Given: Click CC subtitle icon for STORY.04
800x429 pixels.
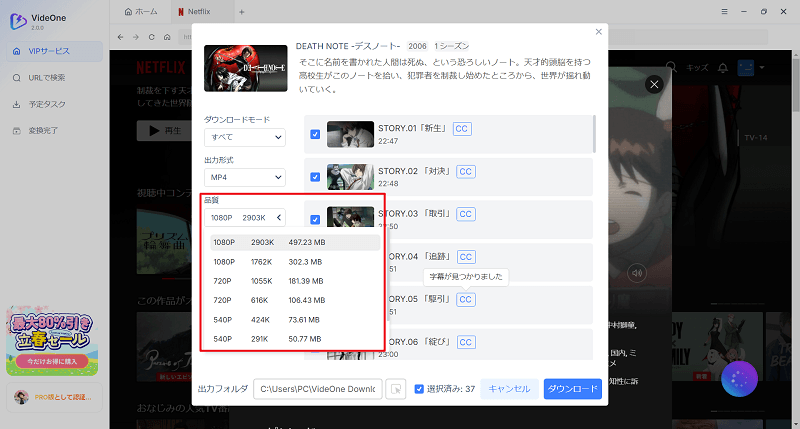Looking at the screenshot, I should [466, 257].
